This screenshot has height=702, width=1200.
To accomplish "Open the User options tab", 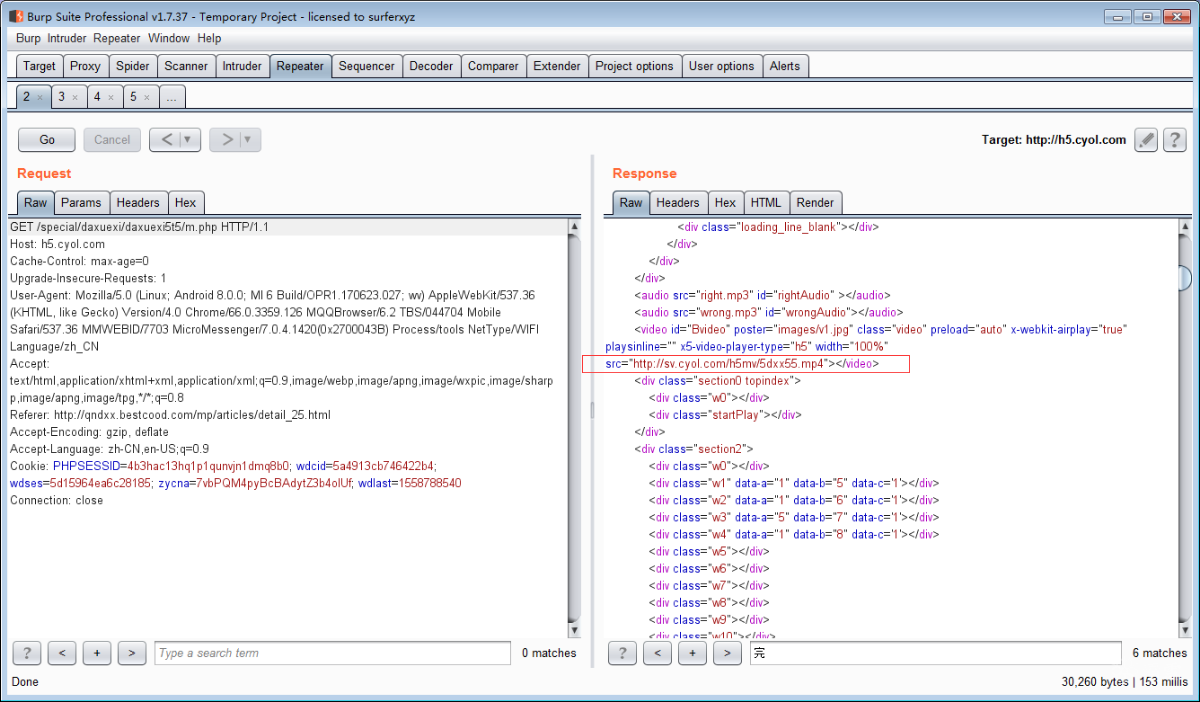I will tap(721, 66).
